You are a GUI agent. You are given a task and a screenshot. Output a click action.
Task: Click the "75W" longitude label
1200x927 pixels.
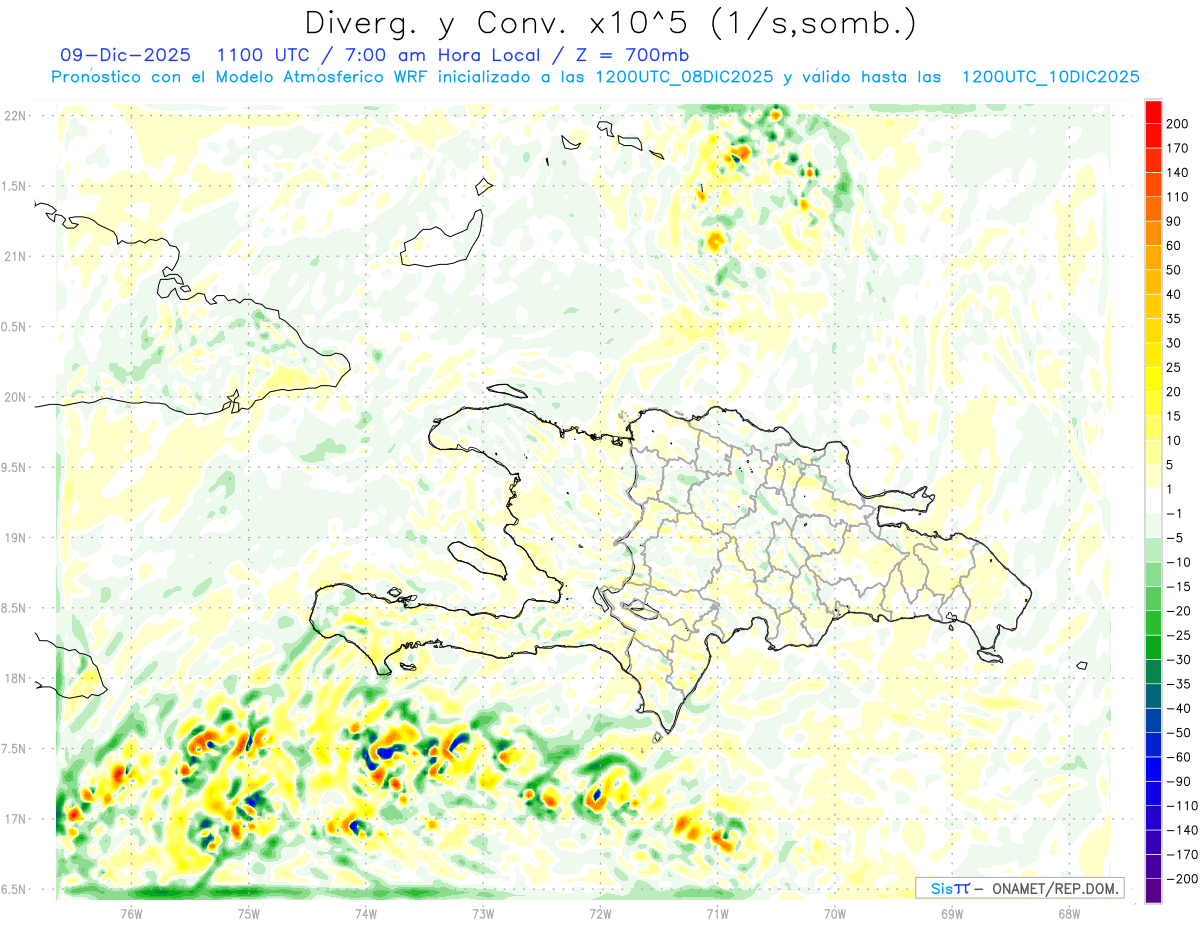click(249, 914)
